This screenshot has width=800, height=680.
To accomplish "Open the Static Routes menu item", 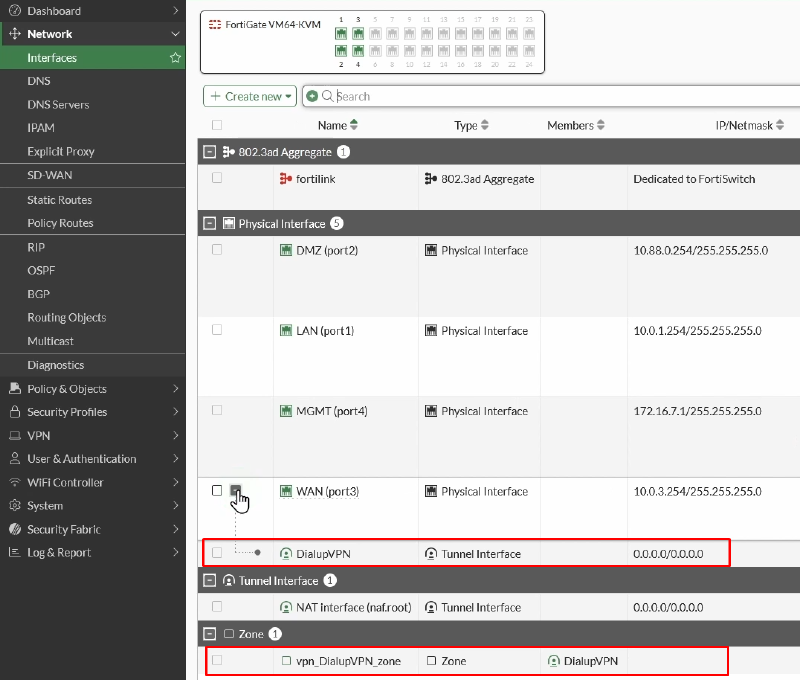I will (59, 200).
